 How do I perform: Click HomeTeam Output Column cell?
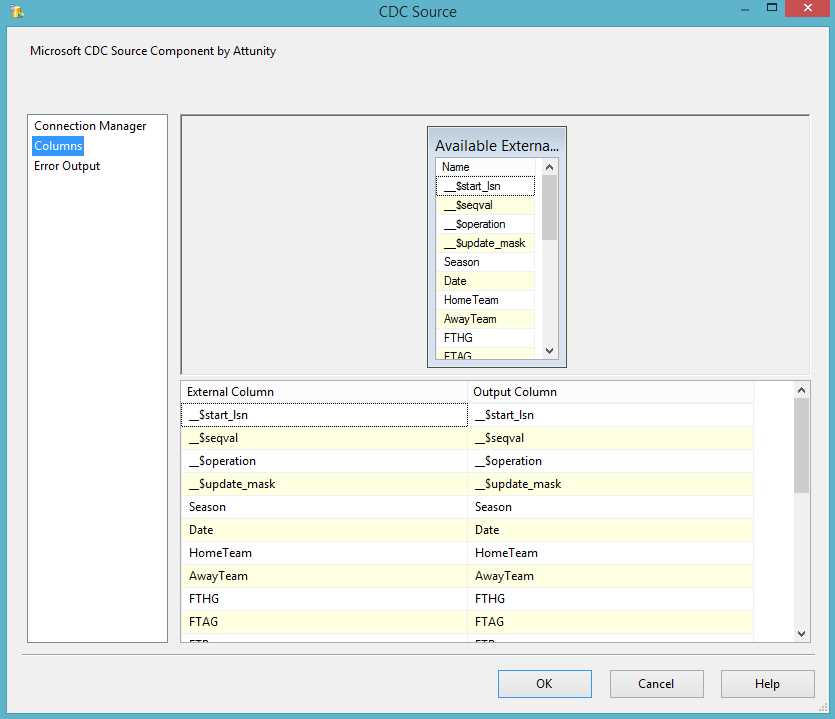click(x=610, y=553)
